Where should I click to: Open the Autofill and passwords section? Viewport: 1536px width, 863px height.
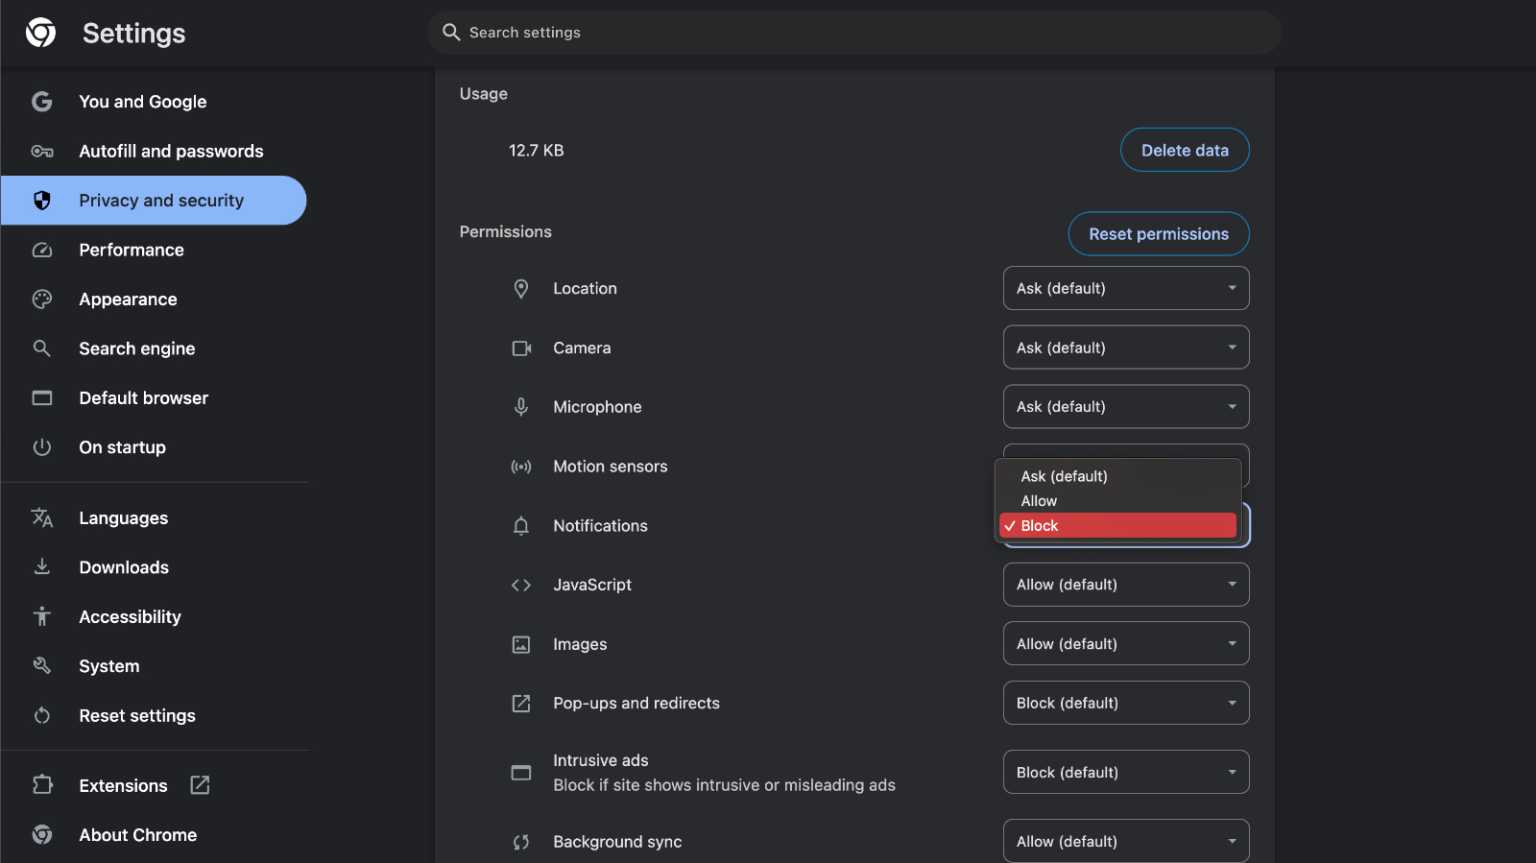(171, 151)
